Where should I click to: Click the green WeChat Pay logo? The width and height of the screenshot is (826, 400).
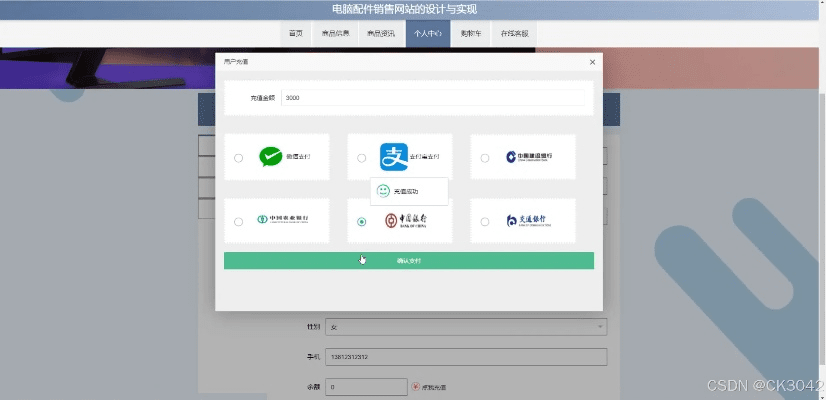[x=271, y=157]
